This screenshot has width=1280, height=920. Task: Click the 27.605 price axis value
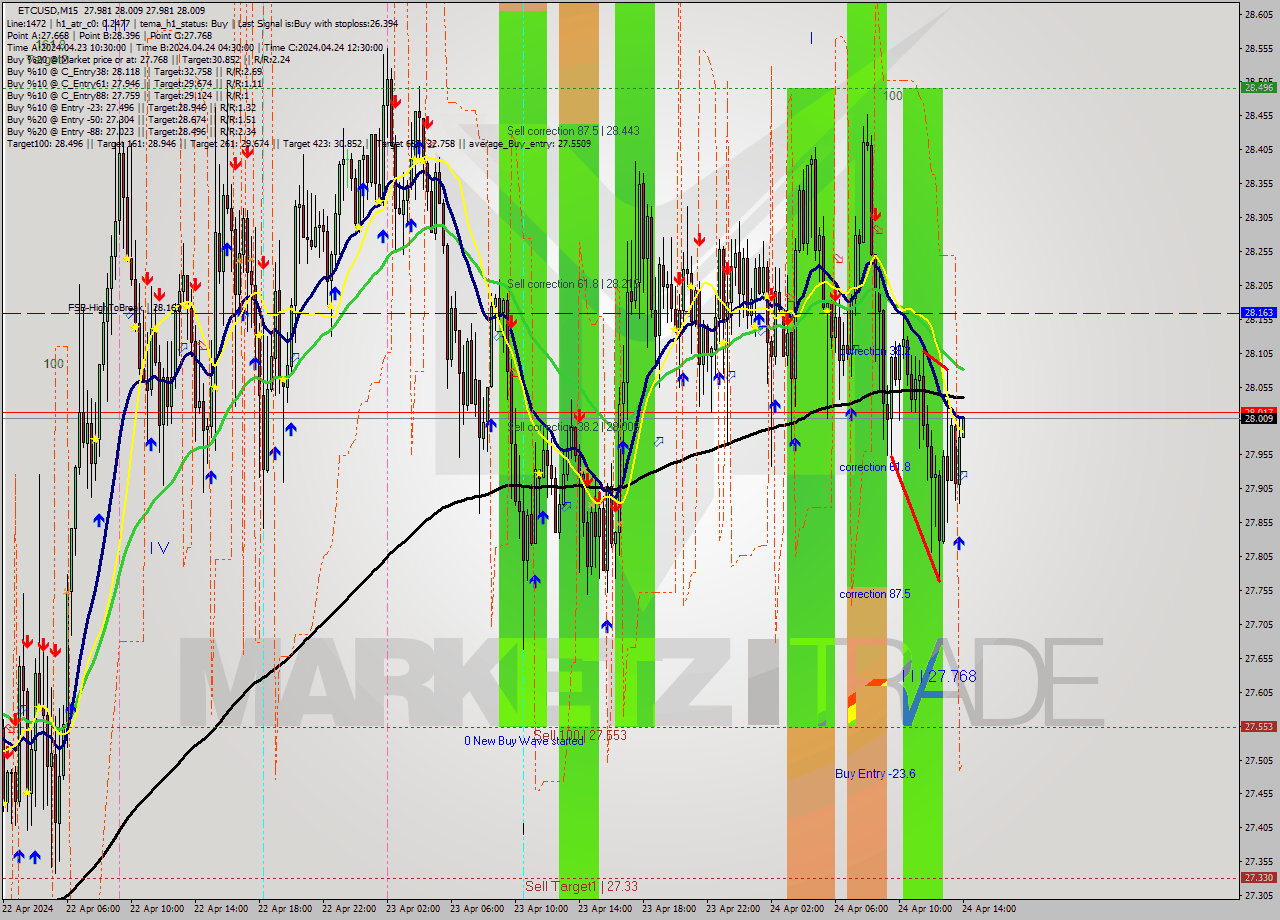(x=1258, y=693)
